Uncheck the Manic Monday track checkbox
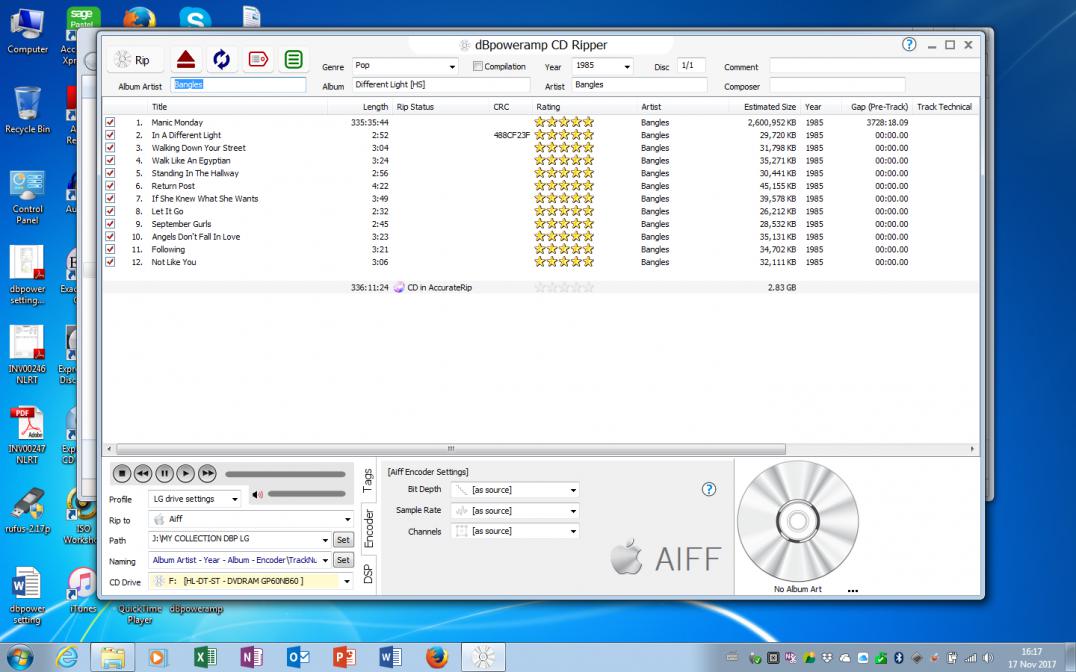Viewport: 1076px width, 672px height. click(x=111, y=122)
